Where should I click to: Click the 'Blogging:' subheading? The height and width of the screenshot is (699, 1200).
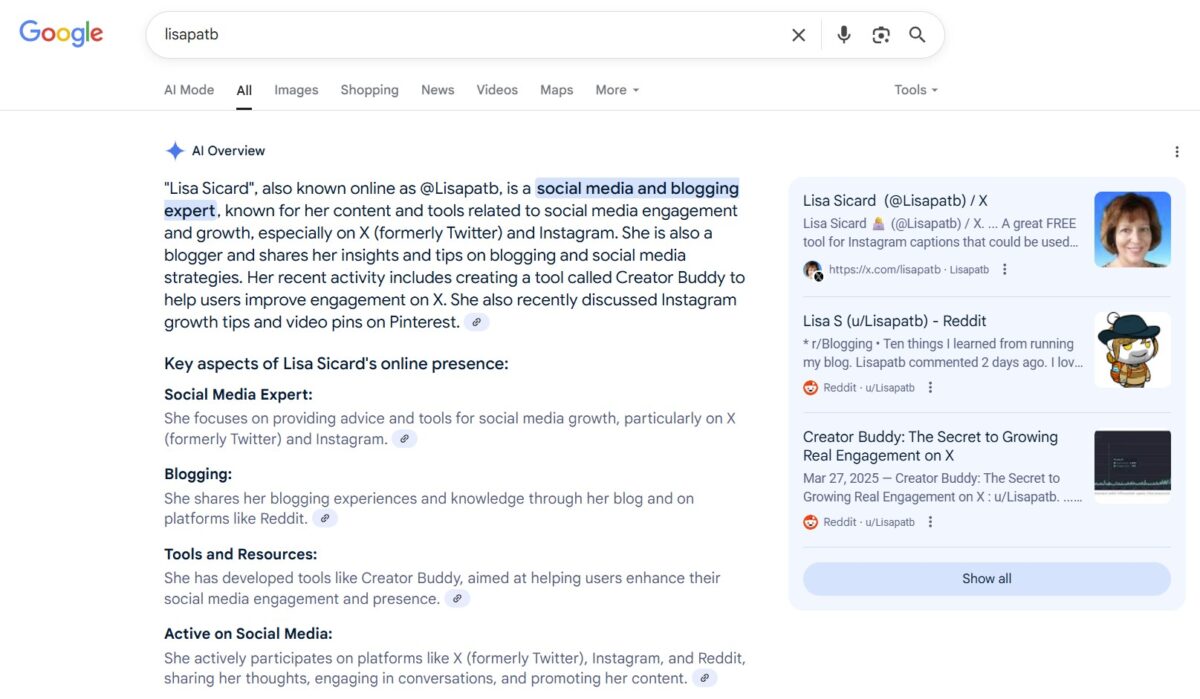coord(198,475)
